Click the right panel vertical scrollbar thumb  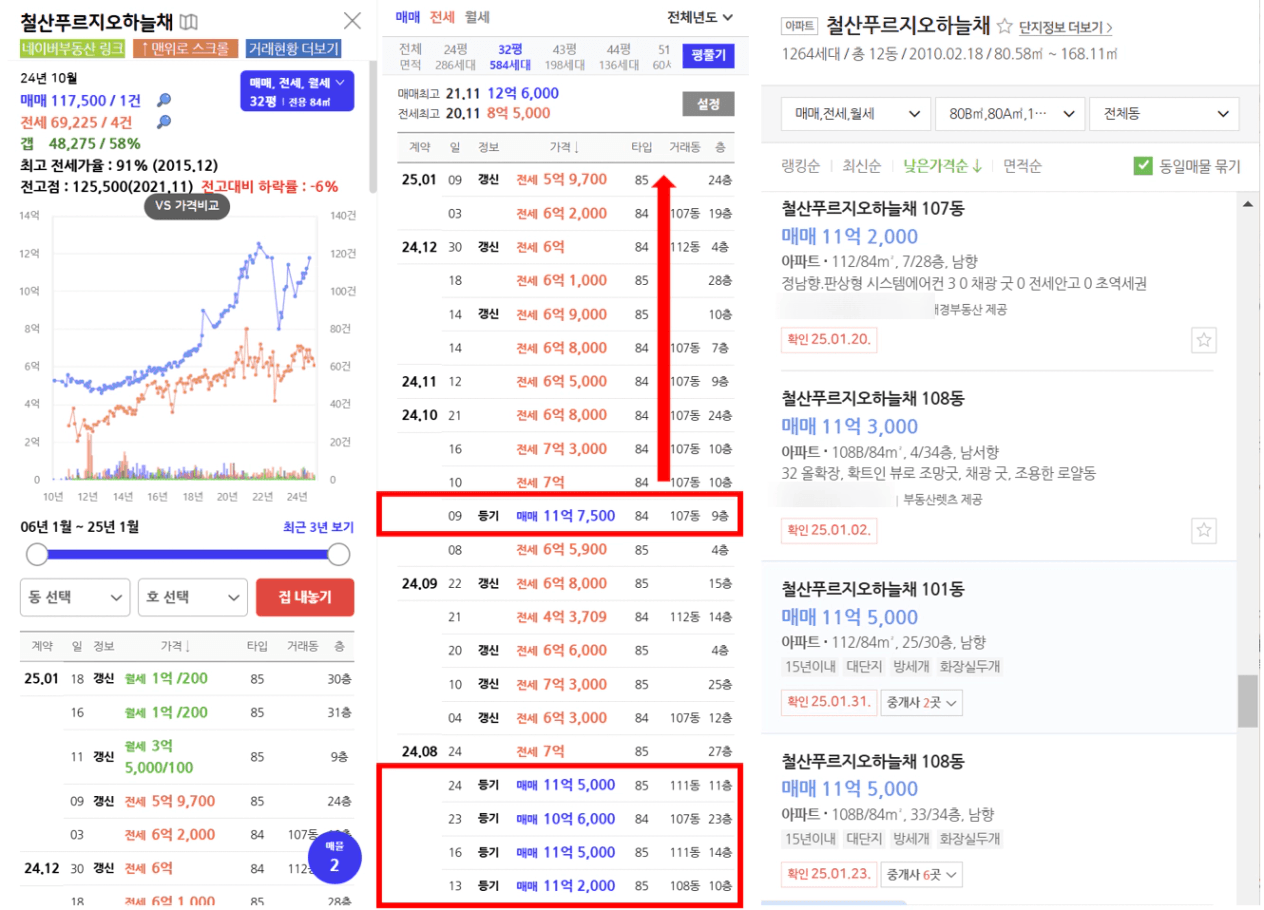pyautogui.click(x=1247, y=700)
